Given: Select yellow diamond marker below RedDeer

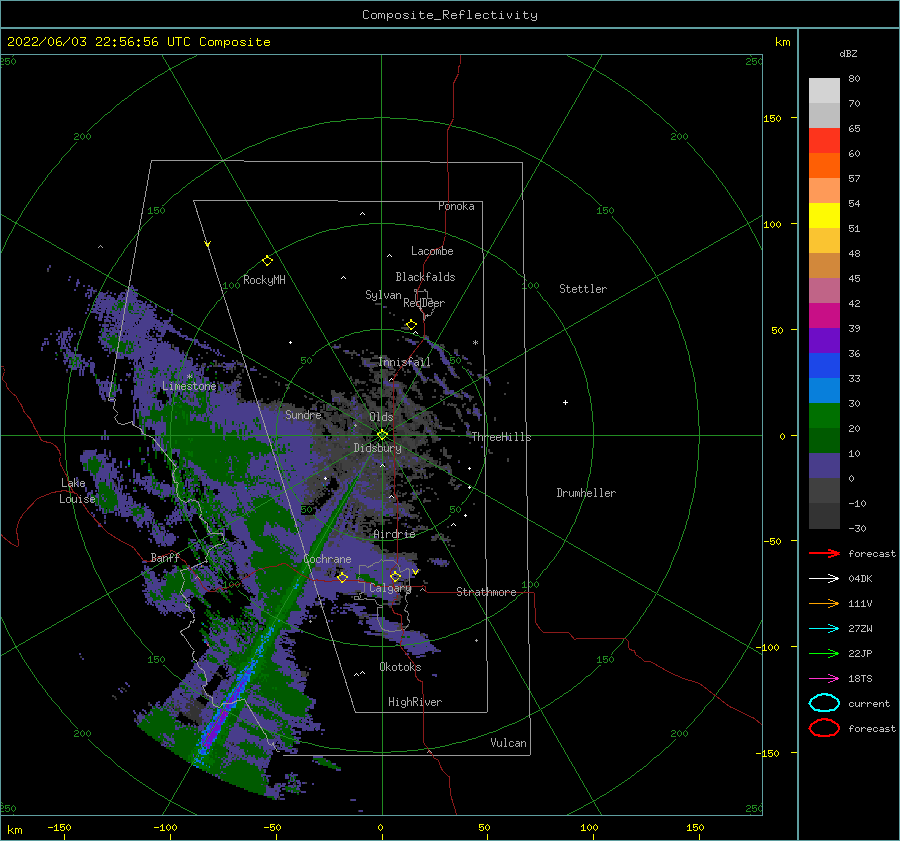Looking at the screenshot, I should pyautogui.click(x=412, y=325).
